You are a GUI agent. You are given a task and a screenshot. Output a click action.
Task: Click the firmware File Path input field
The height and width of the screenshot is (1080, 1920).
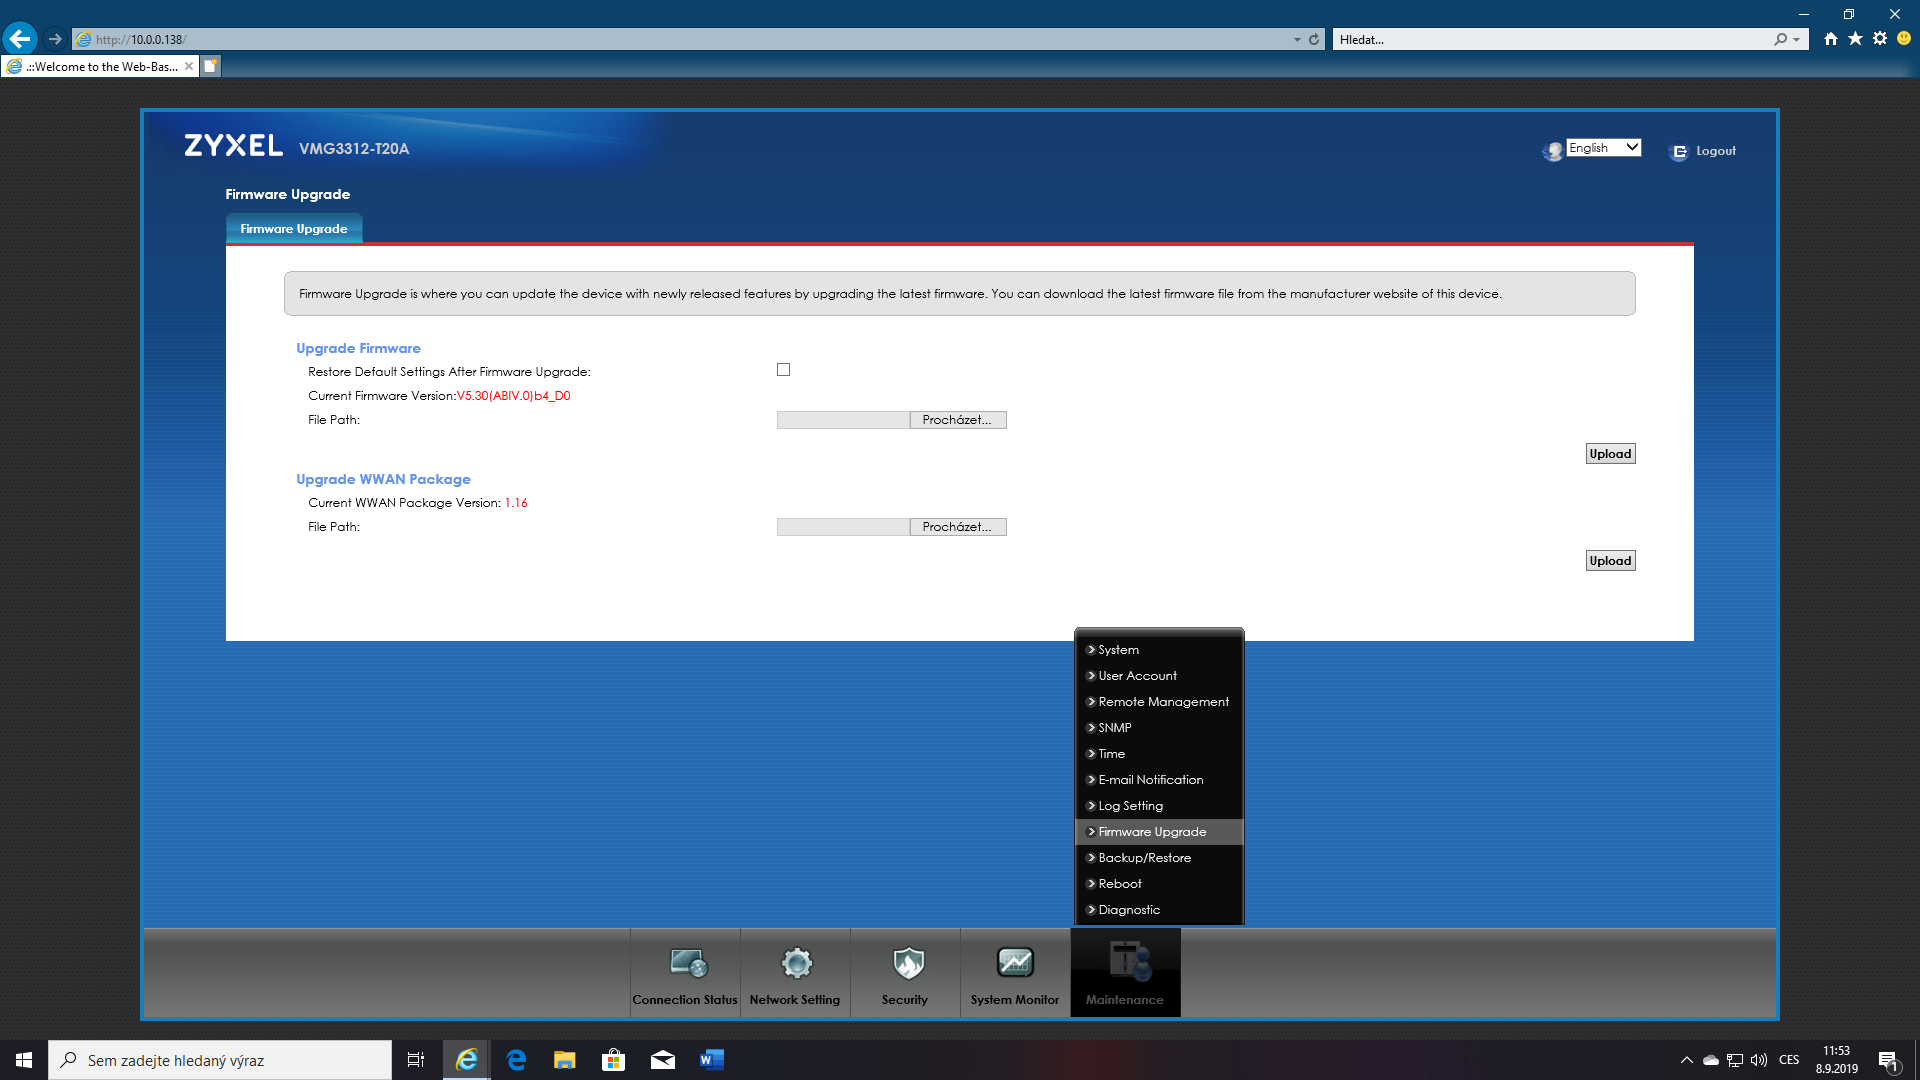click(x=842, y=420)
